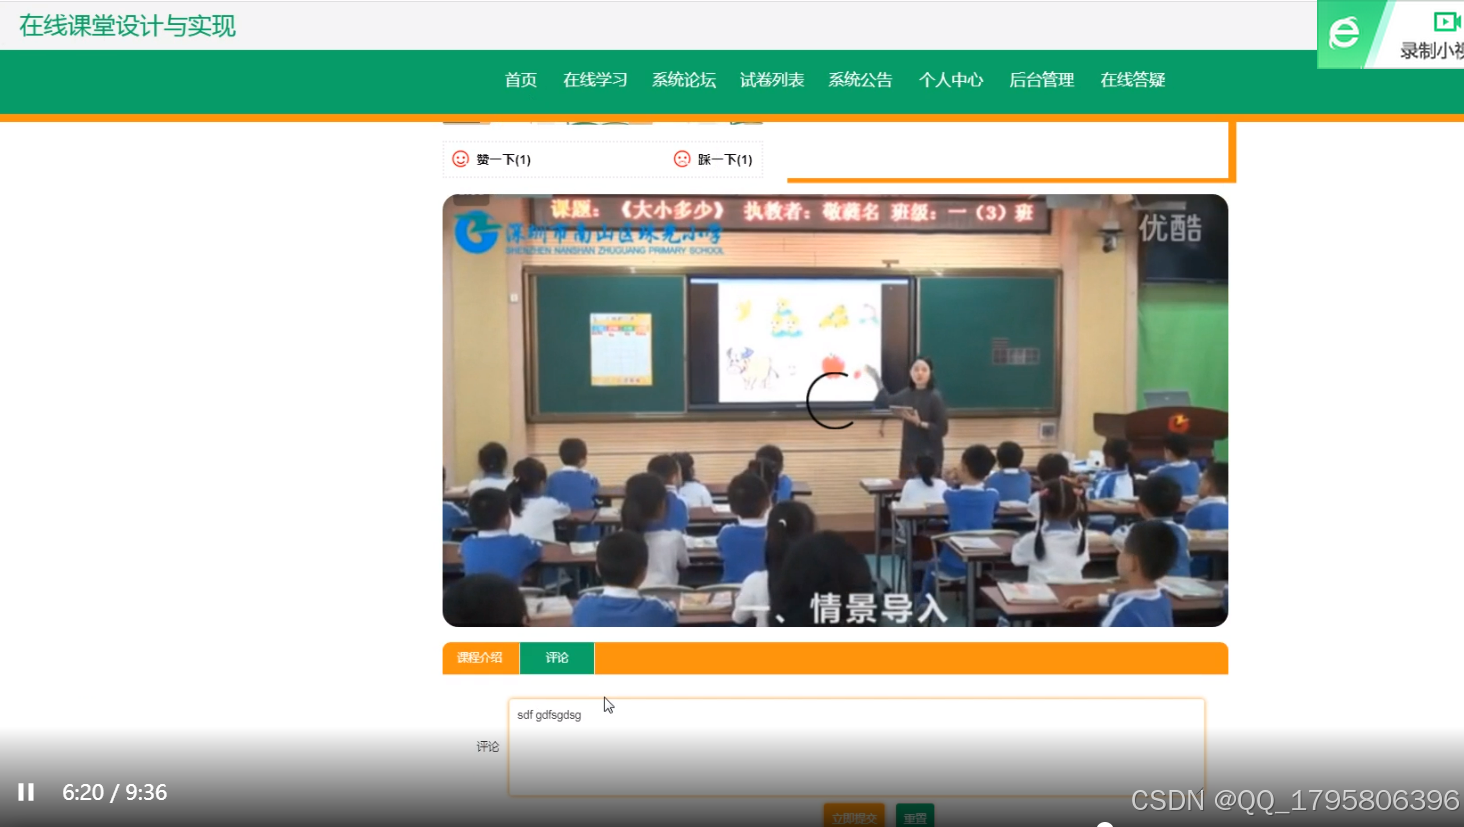
Task: Click the Internet Explorer icon at top right
Action: pyautogui.click(x=1343, y=33)
